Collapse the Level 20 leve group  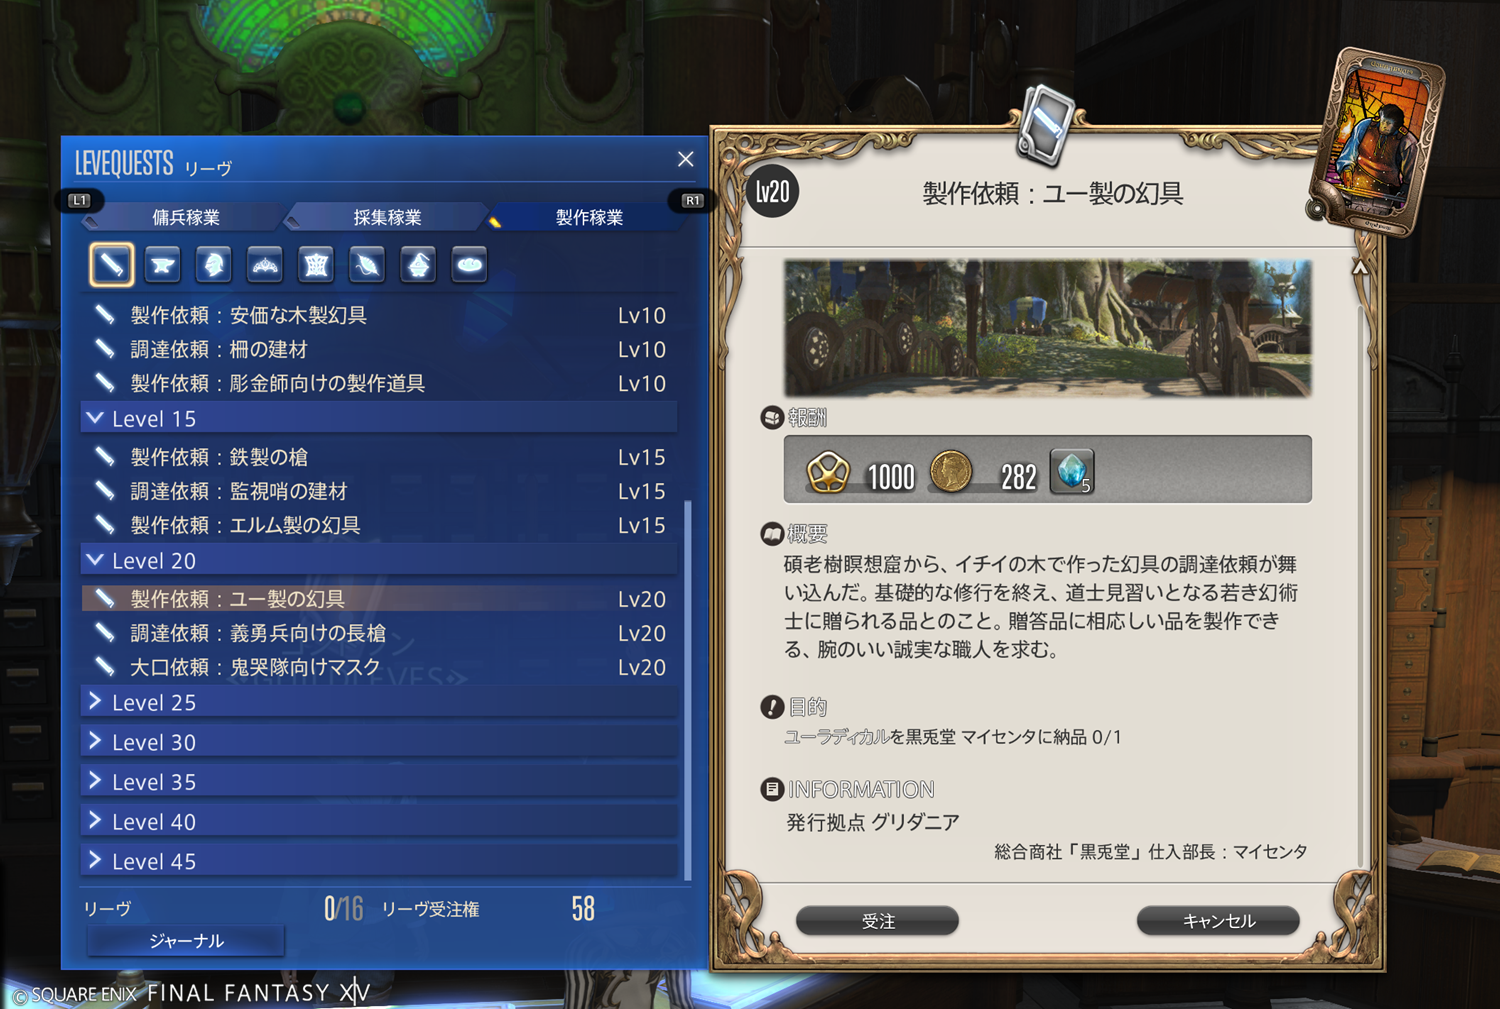coord(379,560)
